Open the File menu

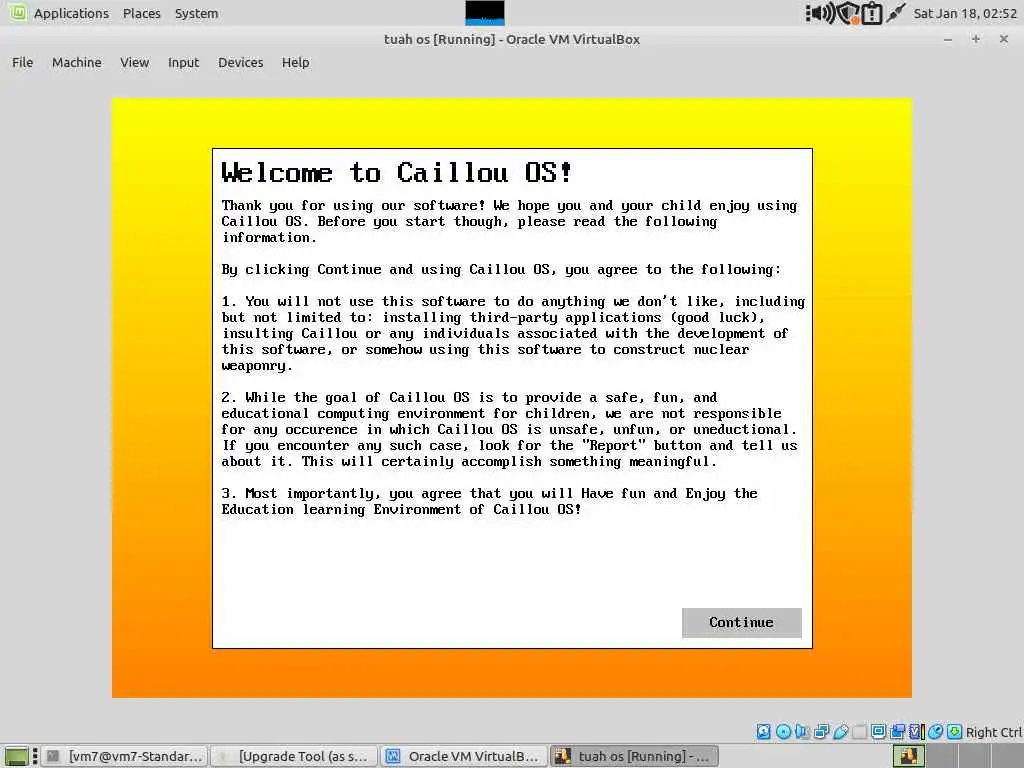point(22,63)
